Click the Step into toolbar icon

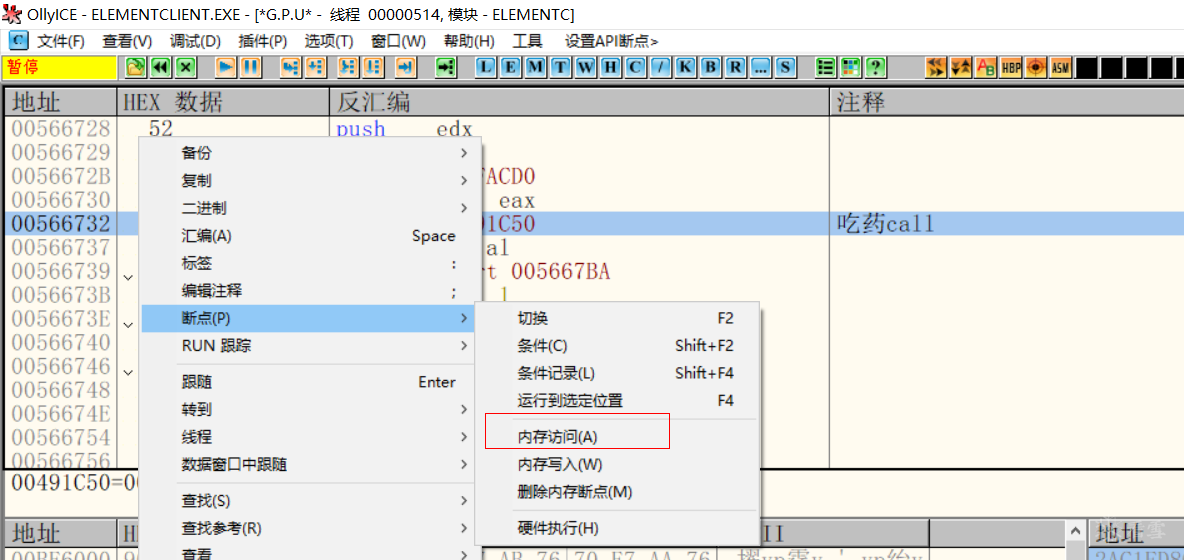point(290,67)
